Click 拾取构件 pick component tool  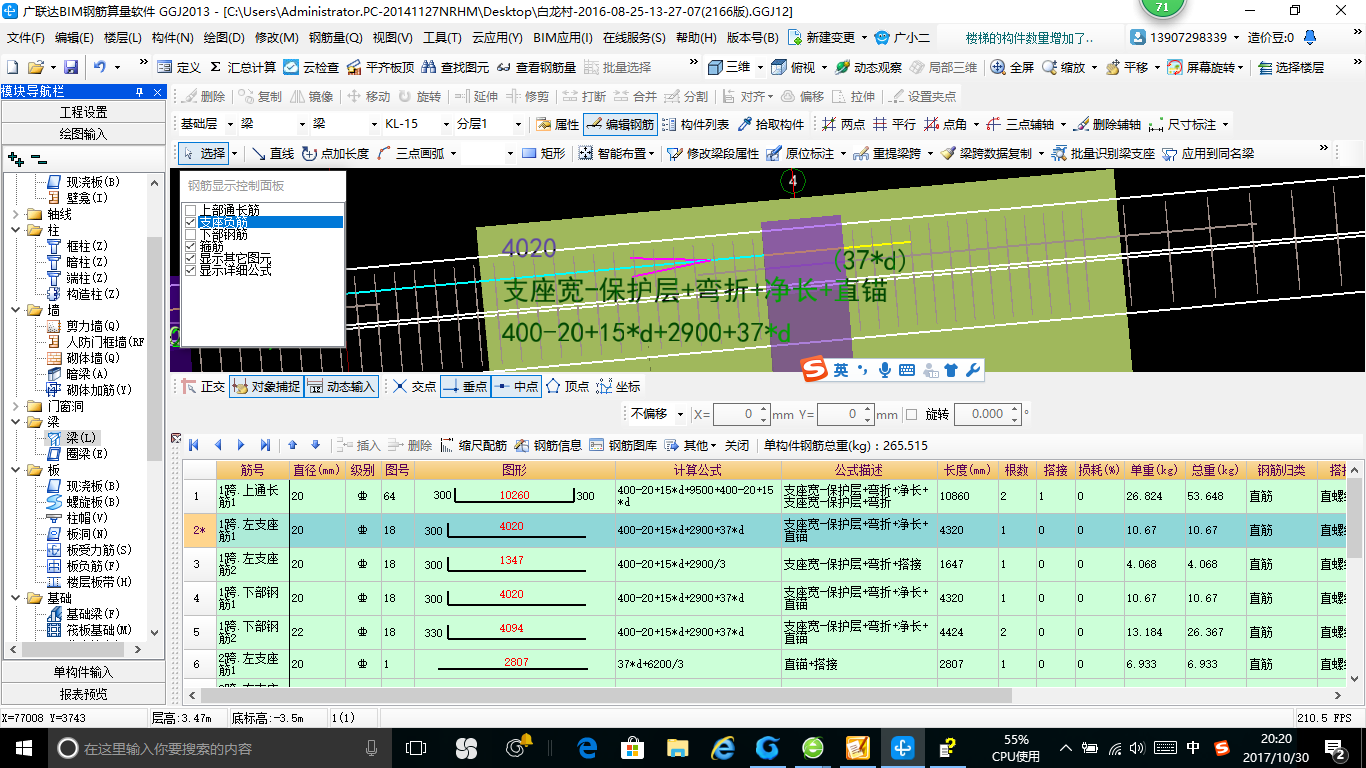coord(770,125)
